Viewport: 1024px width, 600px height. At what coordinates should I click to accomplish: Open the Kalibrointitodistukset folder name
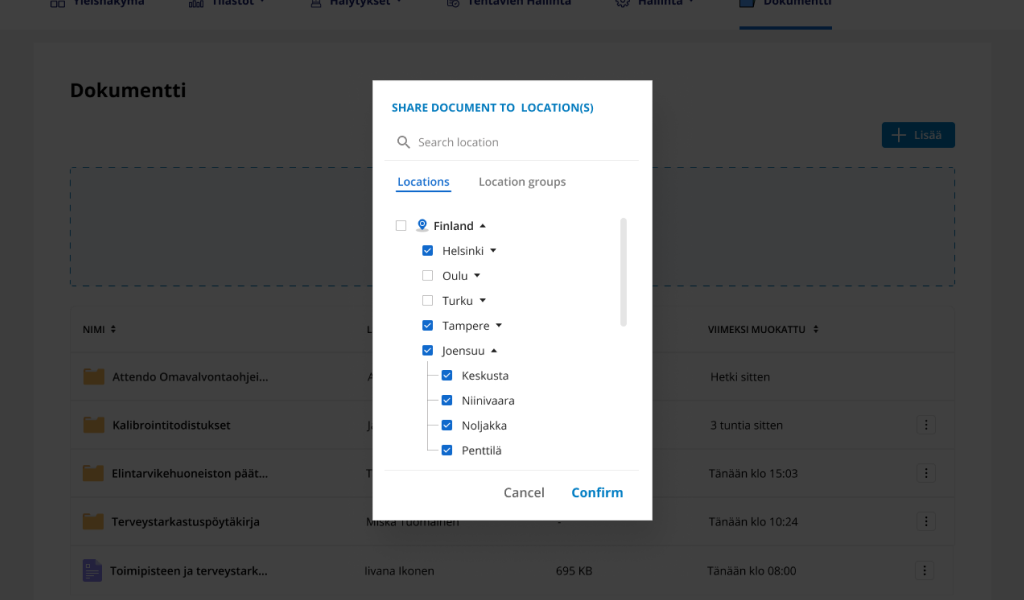pos(171,425)
